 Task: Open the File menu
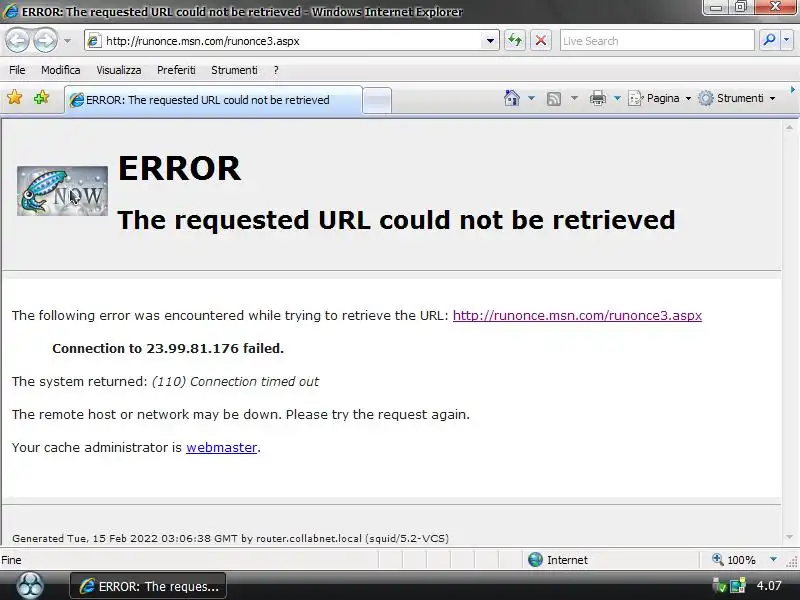[17, 70]
